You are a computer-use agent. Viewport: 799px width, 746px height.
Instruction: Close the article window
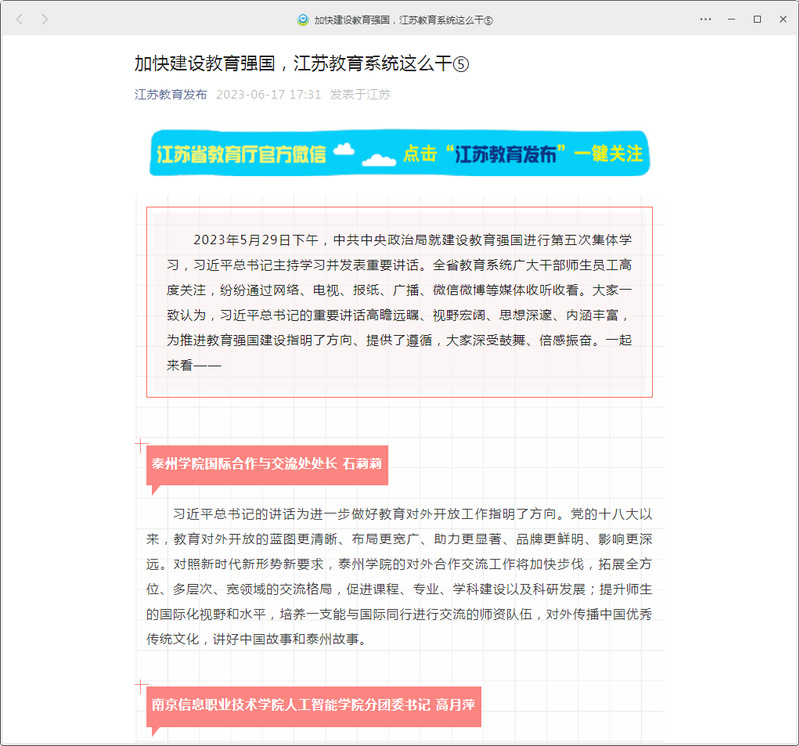pyautogui.click(x=782, y=19)
